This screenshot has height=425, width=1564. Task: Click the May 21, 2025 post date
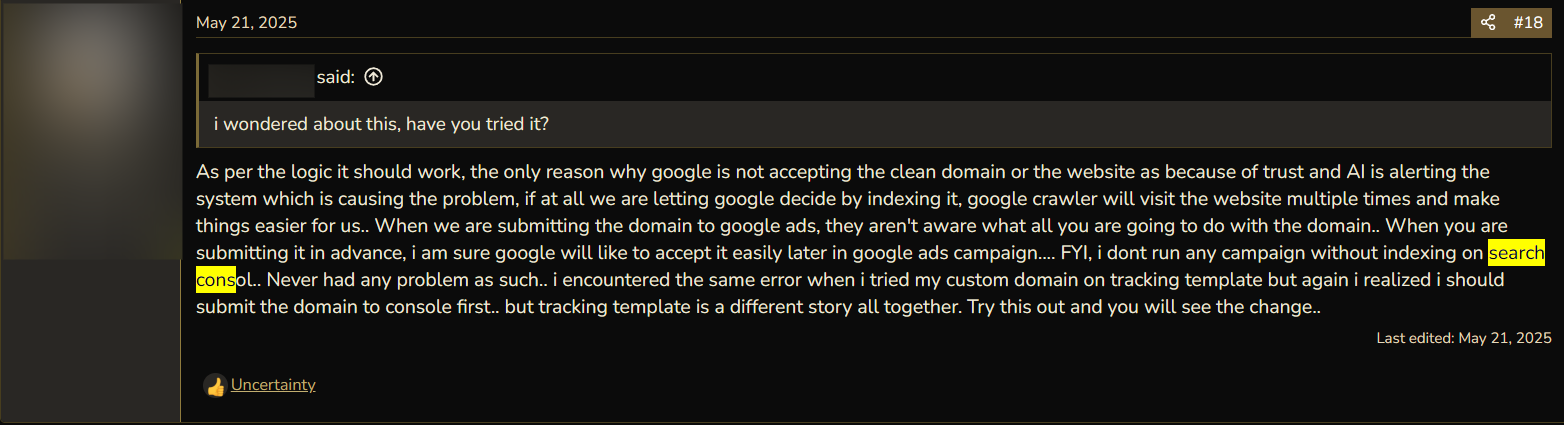coord(246,22)
